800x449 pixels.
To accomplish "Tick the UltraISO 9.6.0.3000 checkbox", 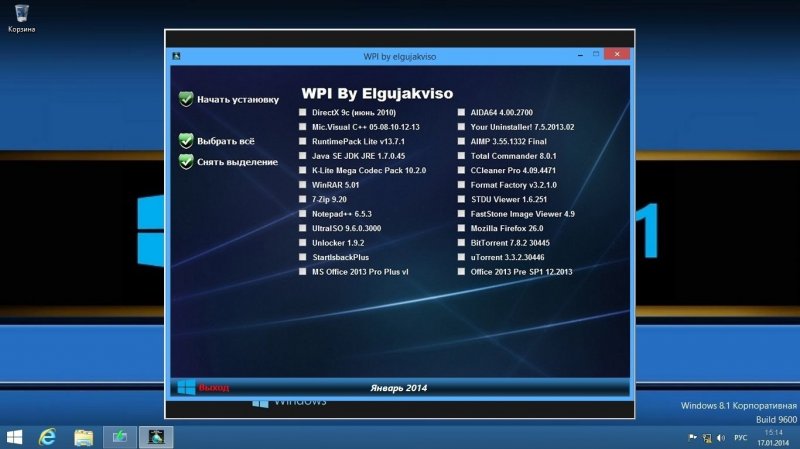I will click(x=303, y=228).
